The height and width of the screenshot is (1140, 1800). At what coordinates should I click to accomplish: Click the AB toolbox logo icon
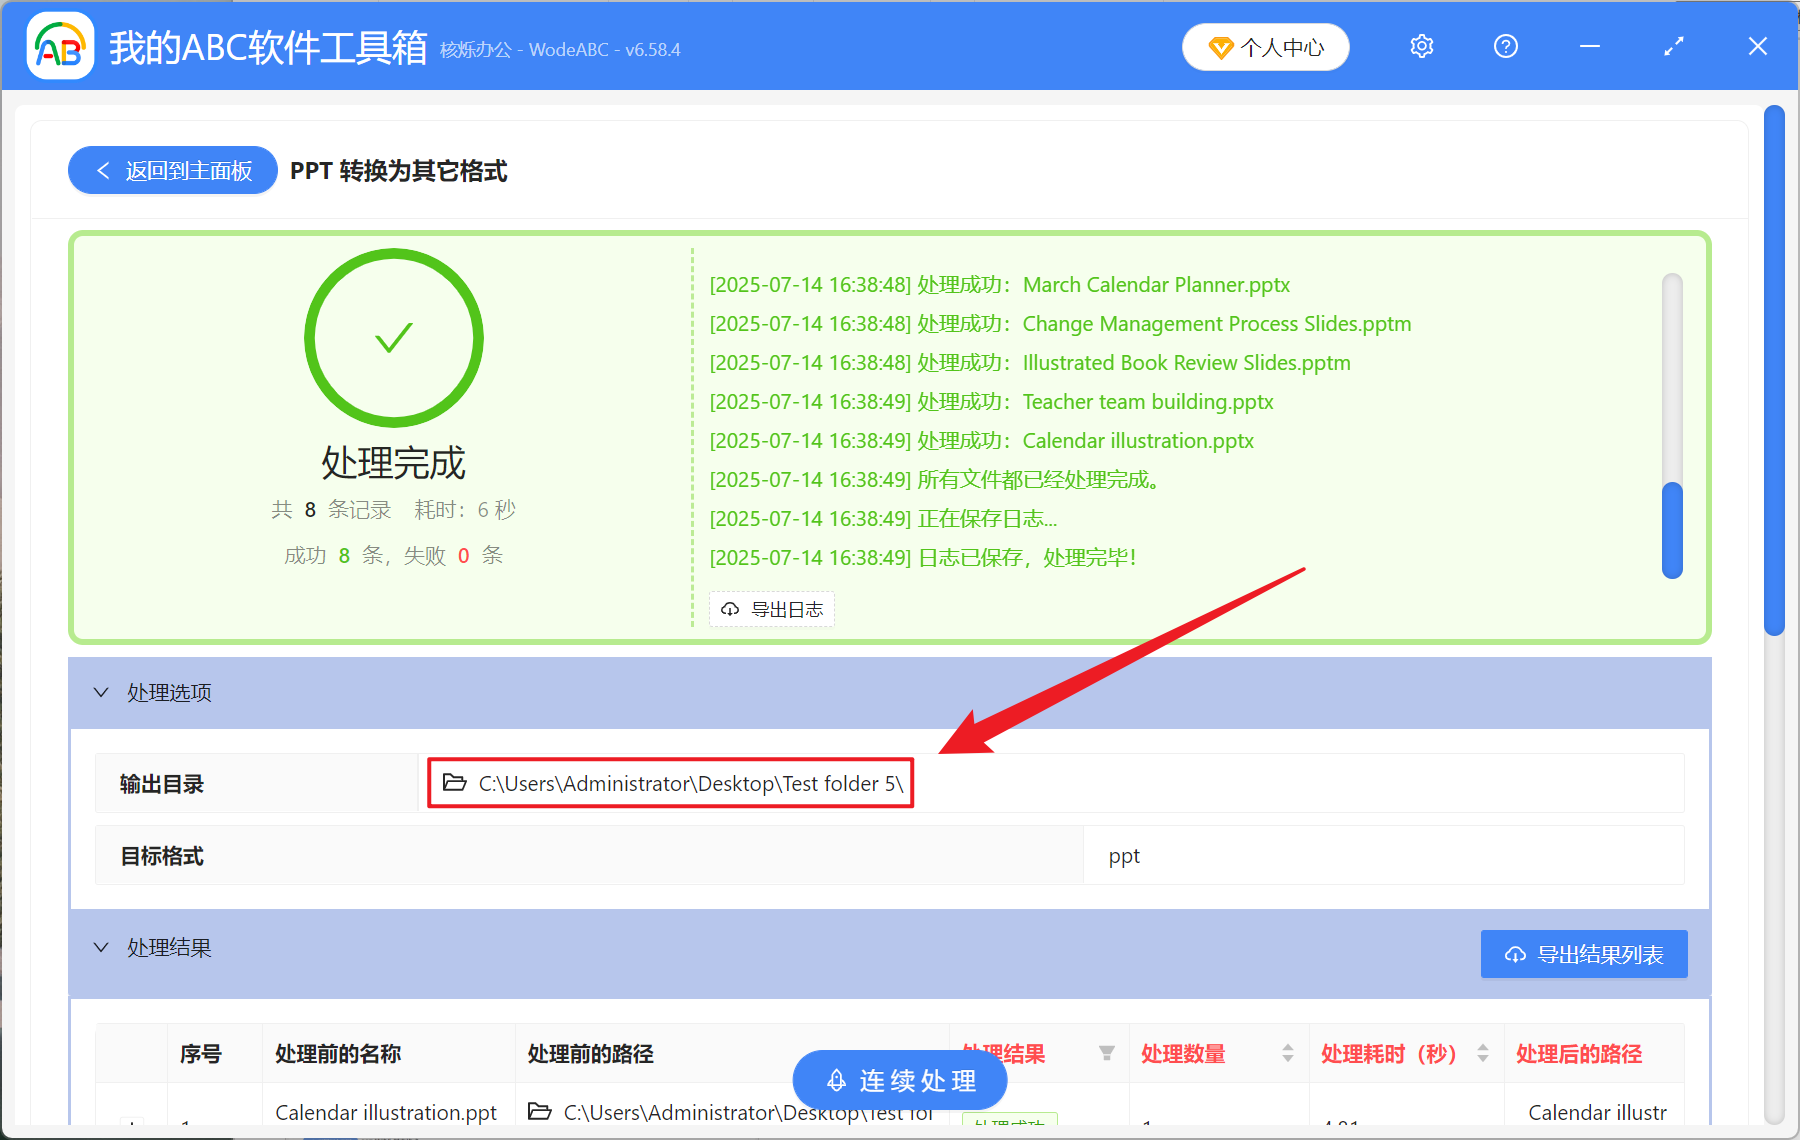point(59,45)
